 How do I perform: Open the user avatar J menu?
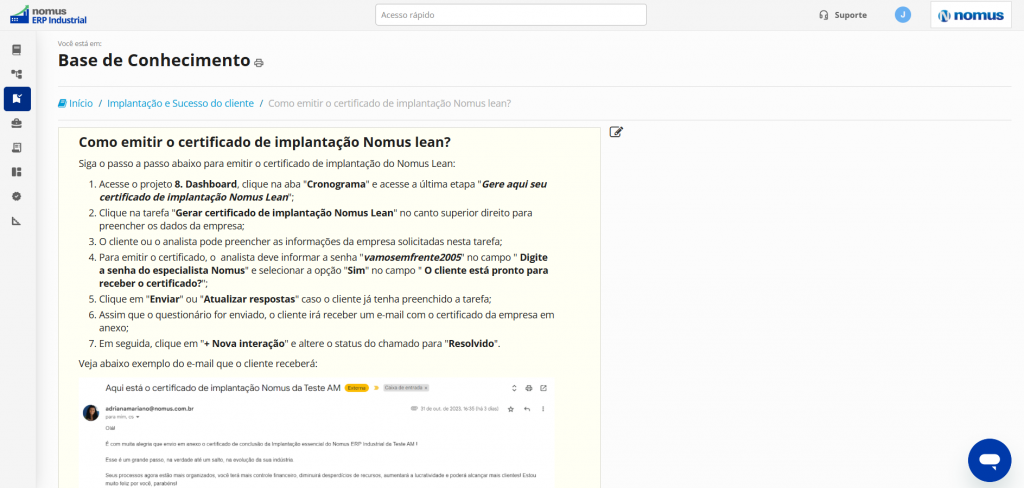(903, 15)
